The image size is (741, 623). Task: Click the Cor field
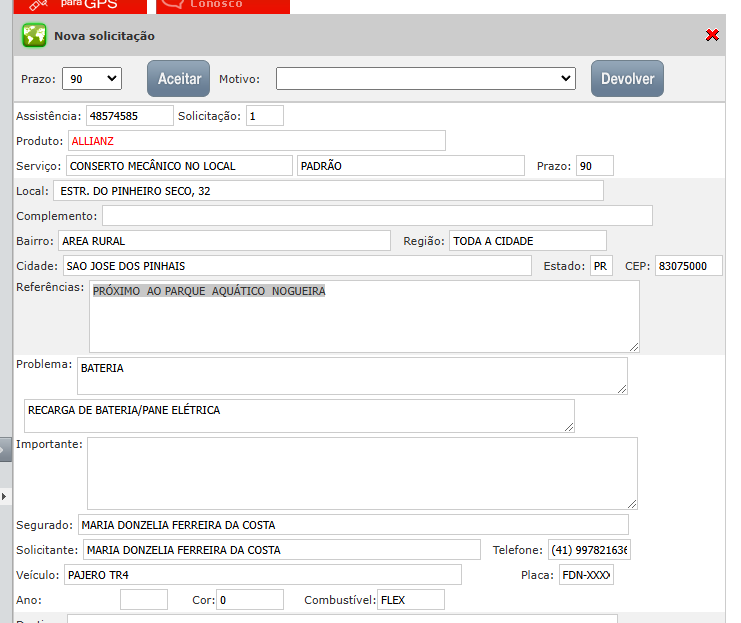[x=250, y=600]
